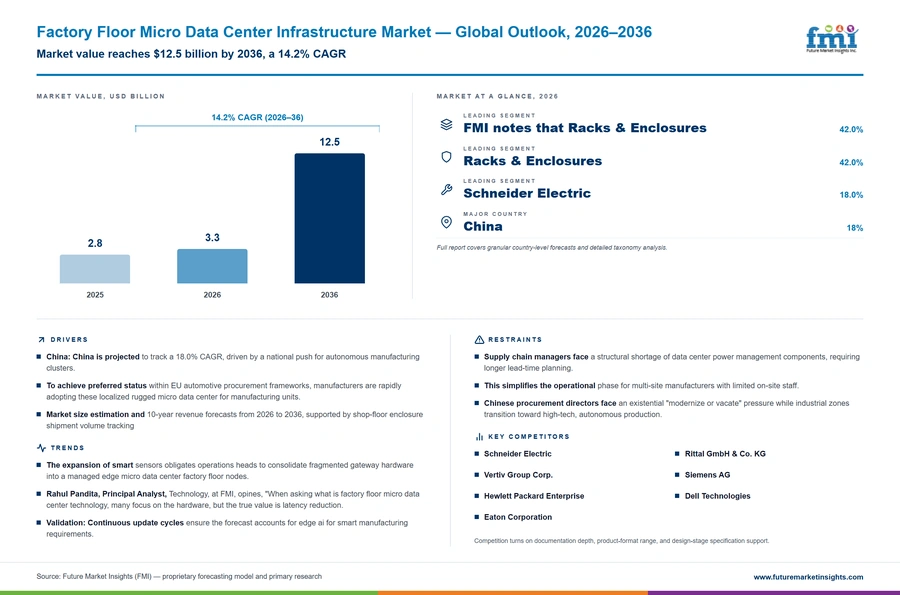Click the Drivers section heading
Screen dimensions: 900x595
click(x=69, y=340)
